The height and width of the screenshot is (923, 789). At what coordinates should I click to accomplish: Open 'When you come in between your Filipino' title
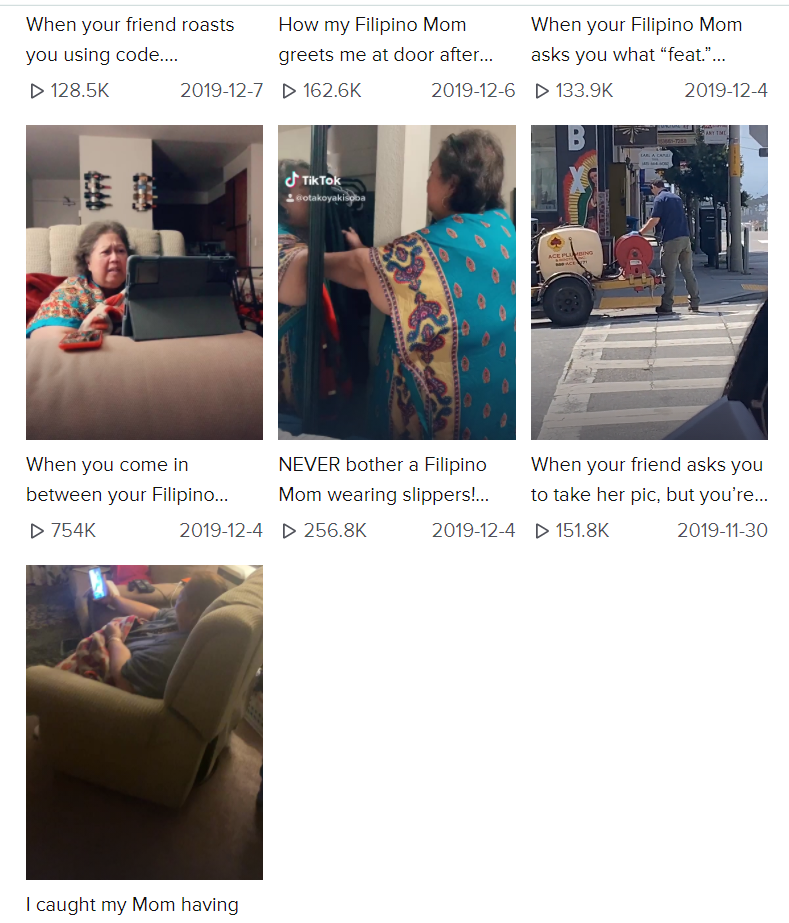[x=127, y=480]
